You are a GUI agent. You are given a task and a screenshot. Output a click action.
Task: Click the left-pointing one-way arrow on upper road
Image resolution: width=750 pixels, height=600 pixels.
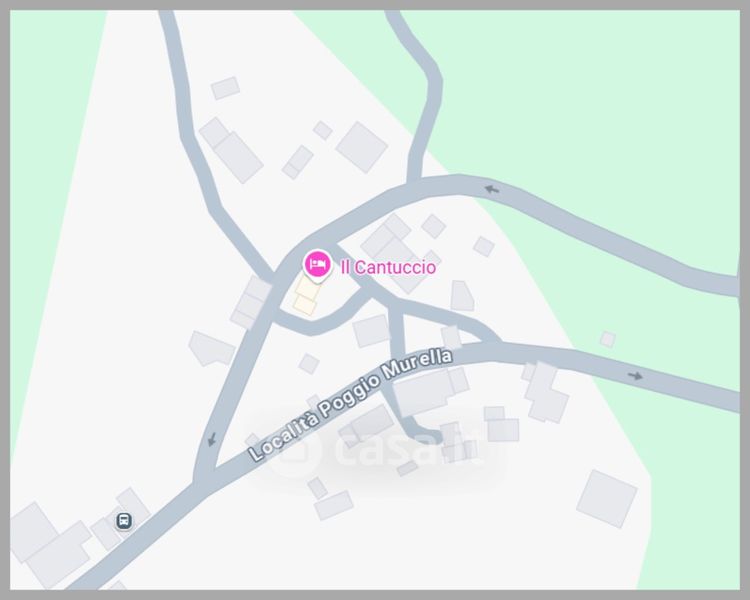[492, 189]
